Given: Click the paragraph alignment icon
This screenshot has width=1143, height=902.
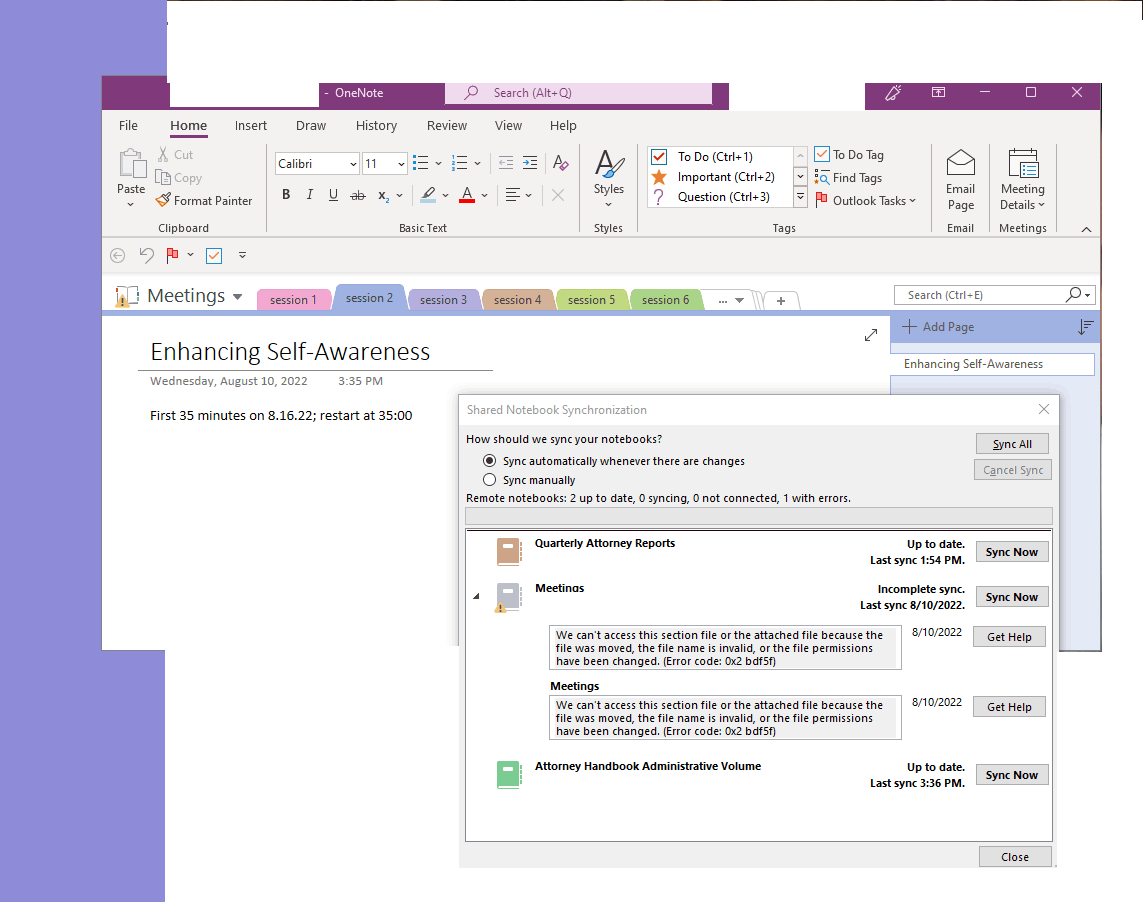Looking at the screenshot, I should 513,195.
